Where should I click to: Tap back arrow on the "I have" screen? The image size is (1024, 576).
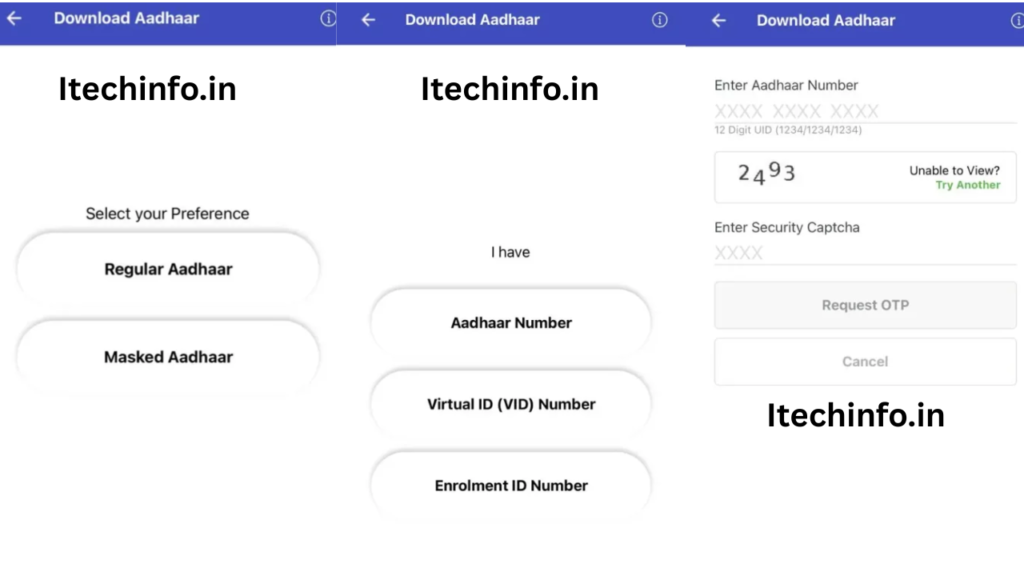pos(368,20)
